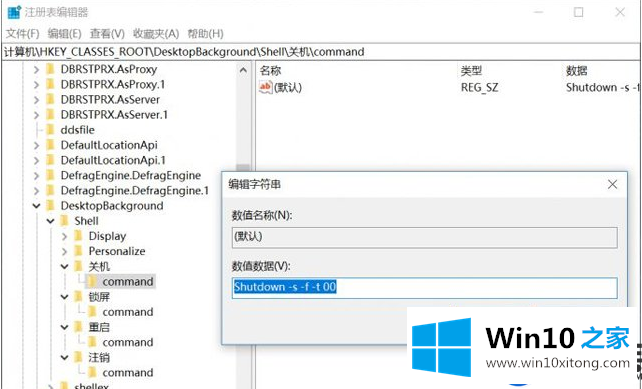Click the ddsfile folder icon
Viewport: 642px width, 389px height.
coord(50,130)
